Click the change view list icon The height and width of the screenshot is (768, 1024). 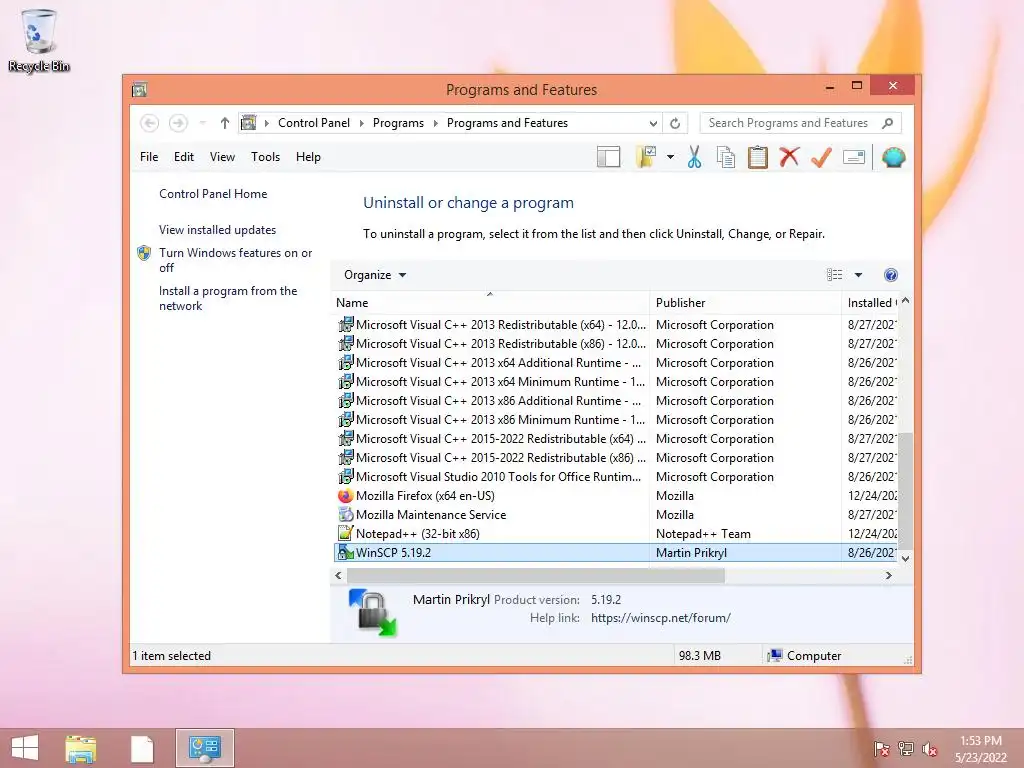pyautogui.click(x=835, y=275)
